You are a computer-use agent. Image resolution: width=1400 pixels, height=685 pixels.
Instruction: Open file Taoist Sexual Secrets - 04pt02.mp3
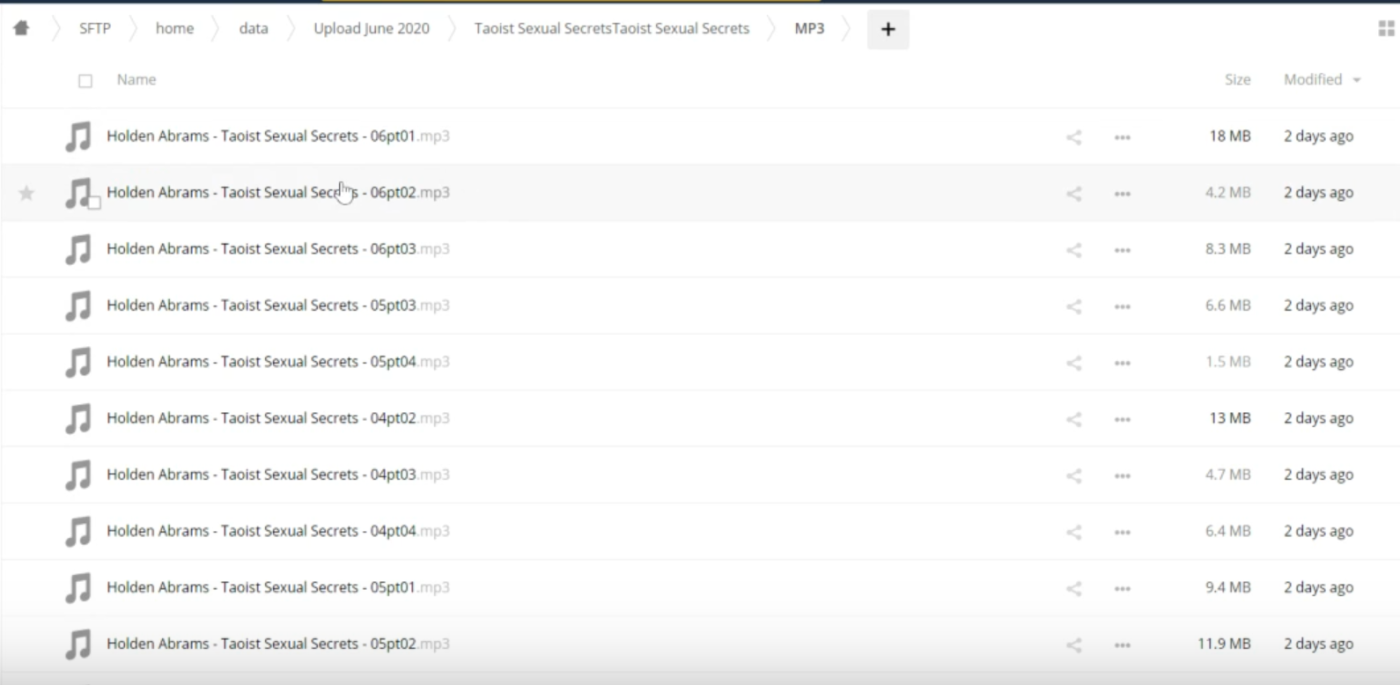(278, 419)
